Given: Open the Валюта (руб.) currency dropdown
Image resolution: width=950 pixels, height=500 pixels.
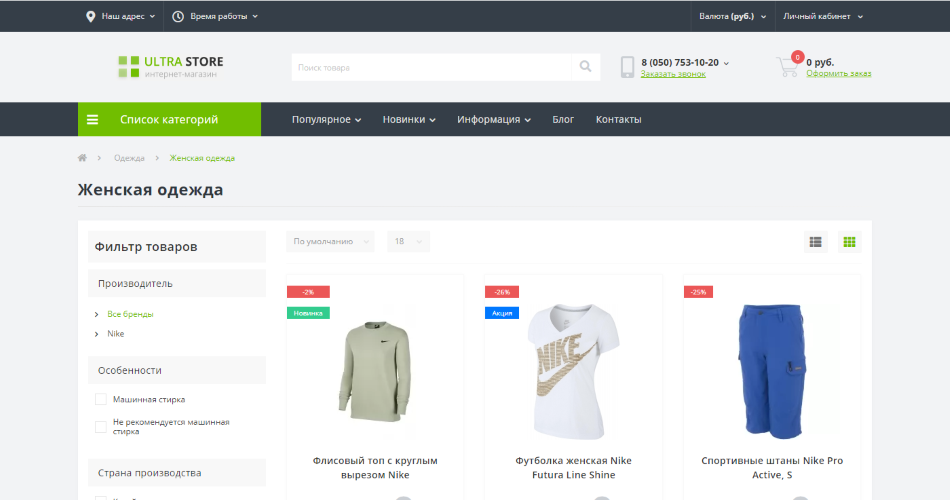Looking at the screenshot, I should click(x=732, y=16).
